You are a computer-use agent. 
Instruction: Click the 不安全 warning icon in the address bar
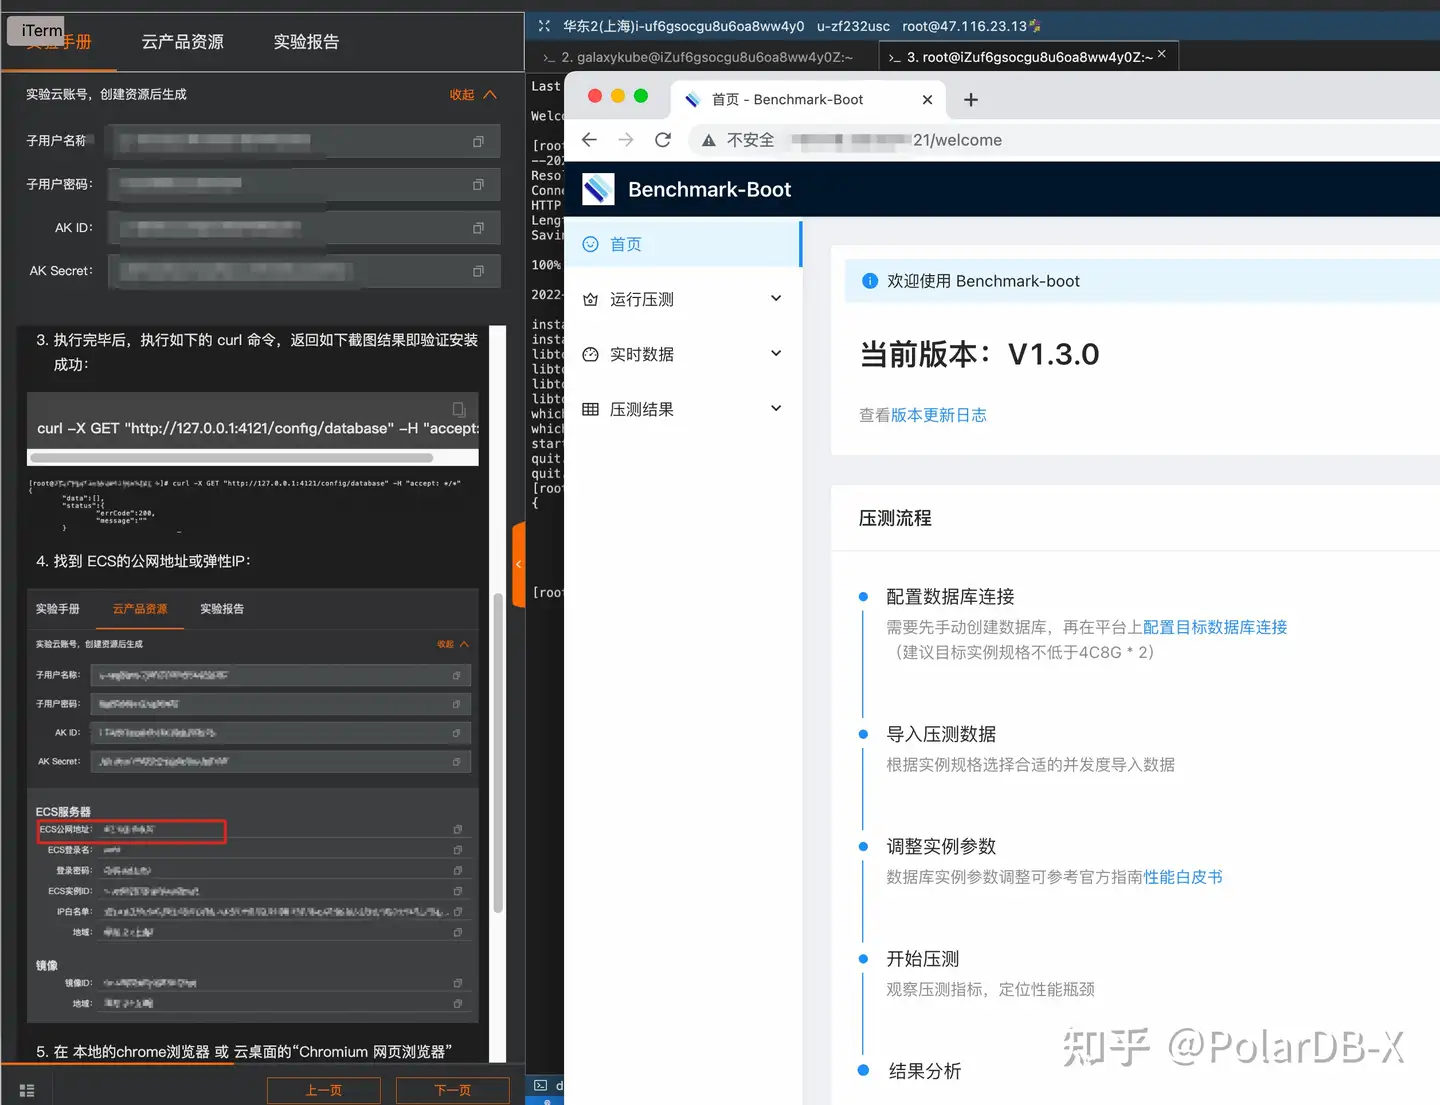pos(709,140)
